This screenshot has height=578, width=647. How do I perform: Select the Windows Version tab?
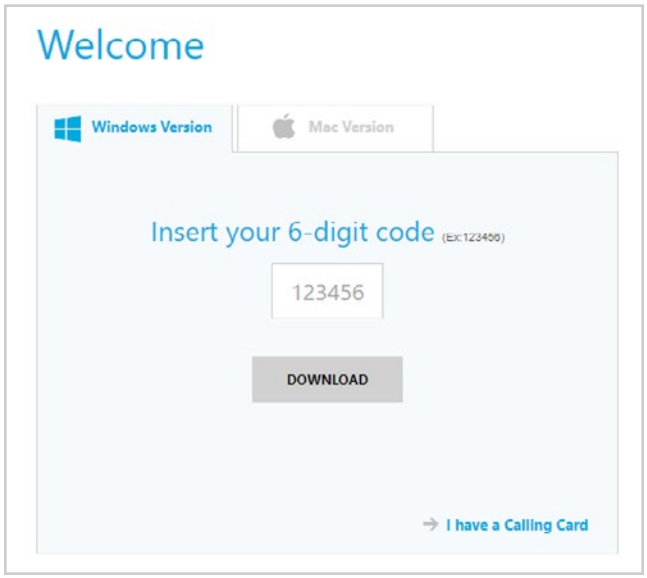click(x=135, y=129)
